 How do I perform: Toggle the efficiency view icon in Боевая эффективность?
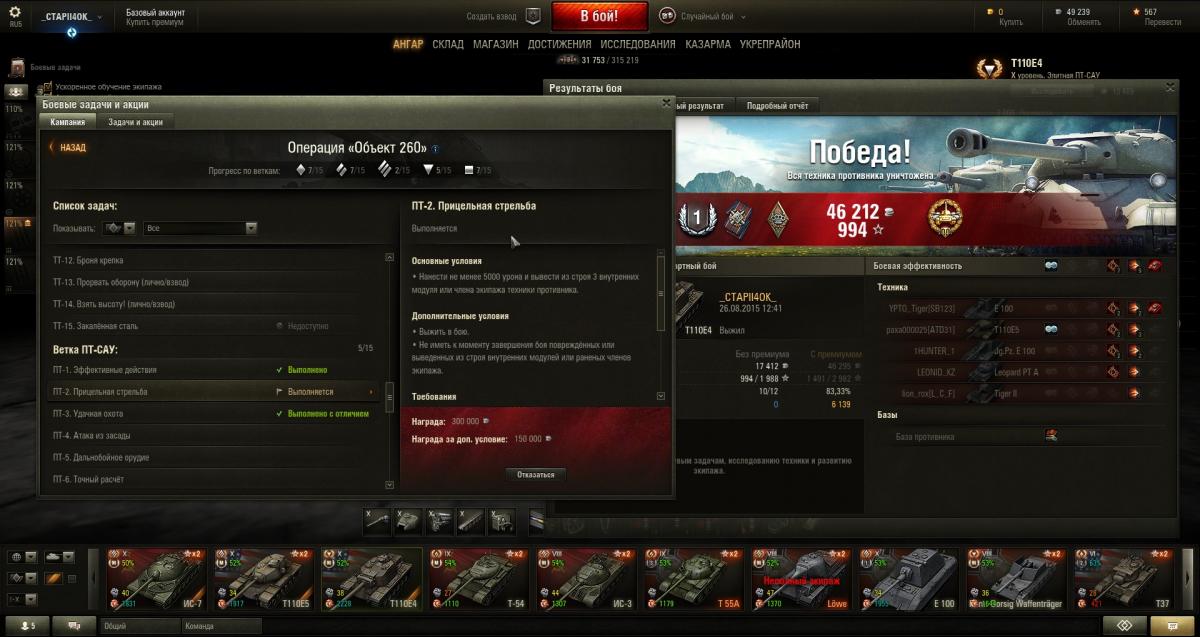[x=1052, y=266]
